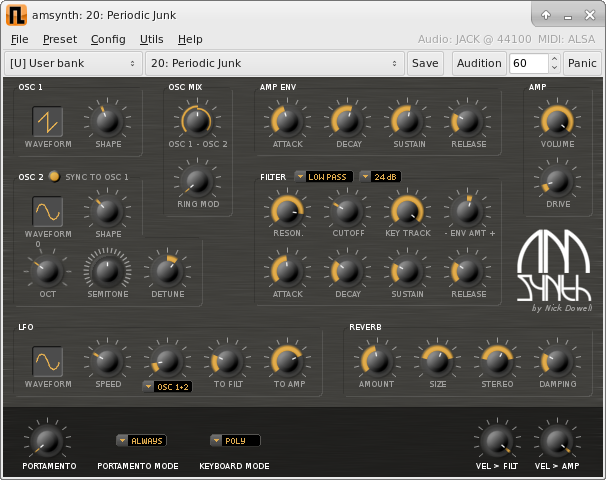Click the Volume knob
Image resolution: width=606 pixels, height=480 pixels.
coord(557,121)
